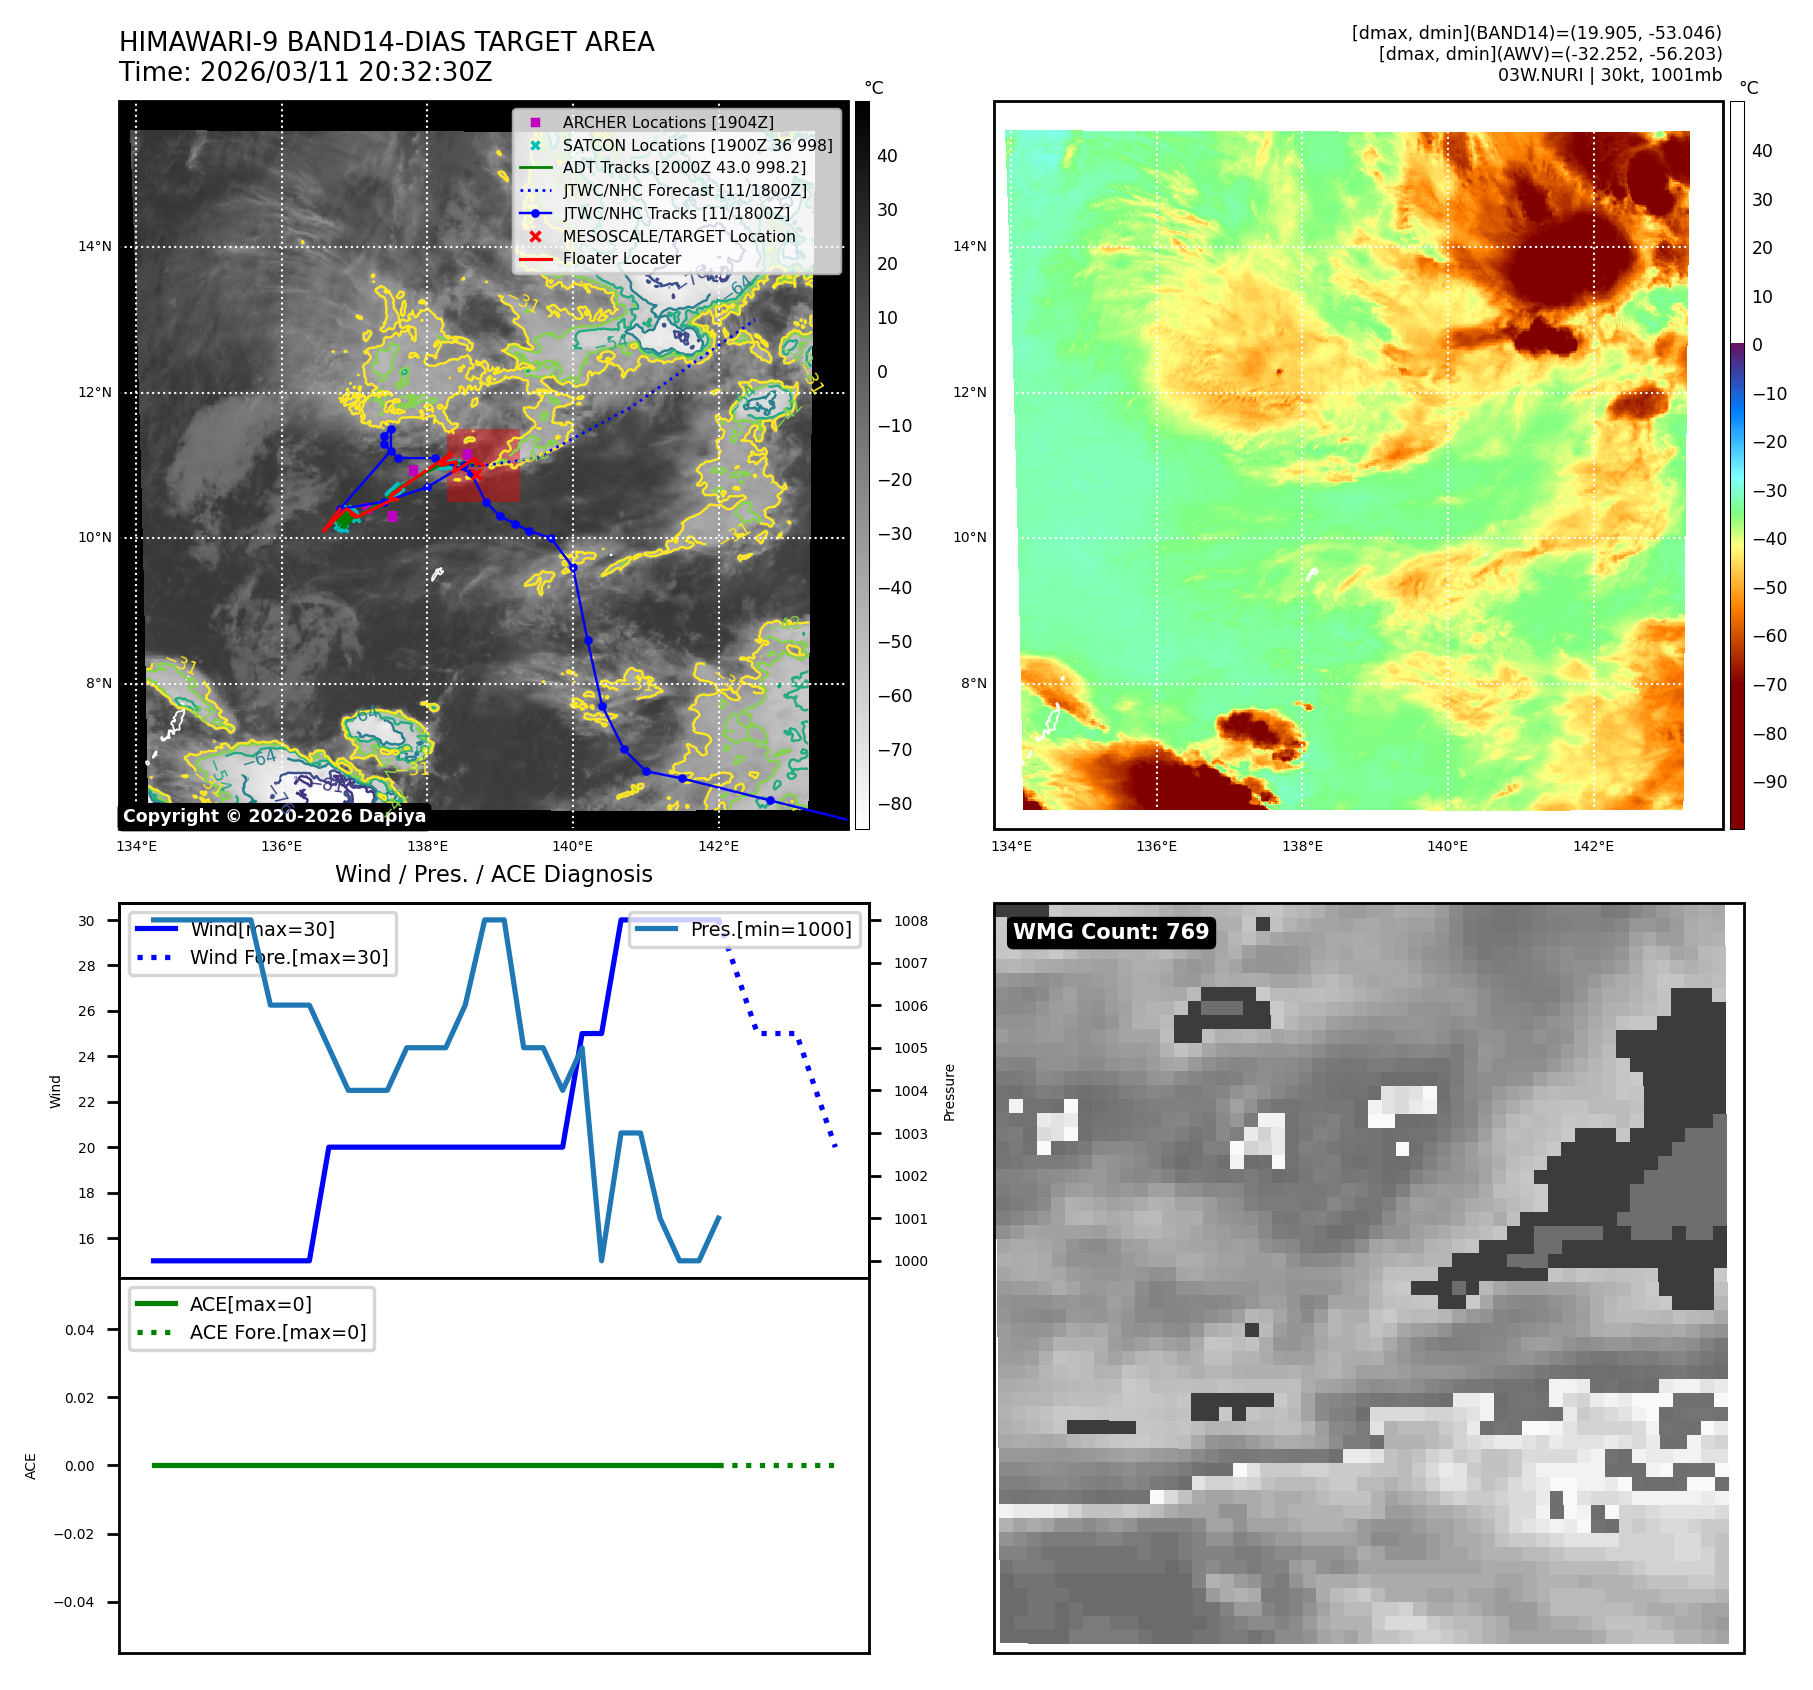Click the dotted JTWC/NHC Forecast legend symbol

tap(535, 190)
